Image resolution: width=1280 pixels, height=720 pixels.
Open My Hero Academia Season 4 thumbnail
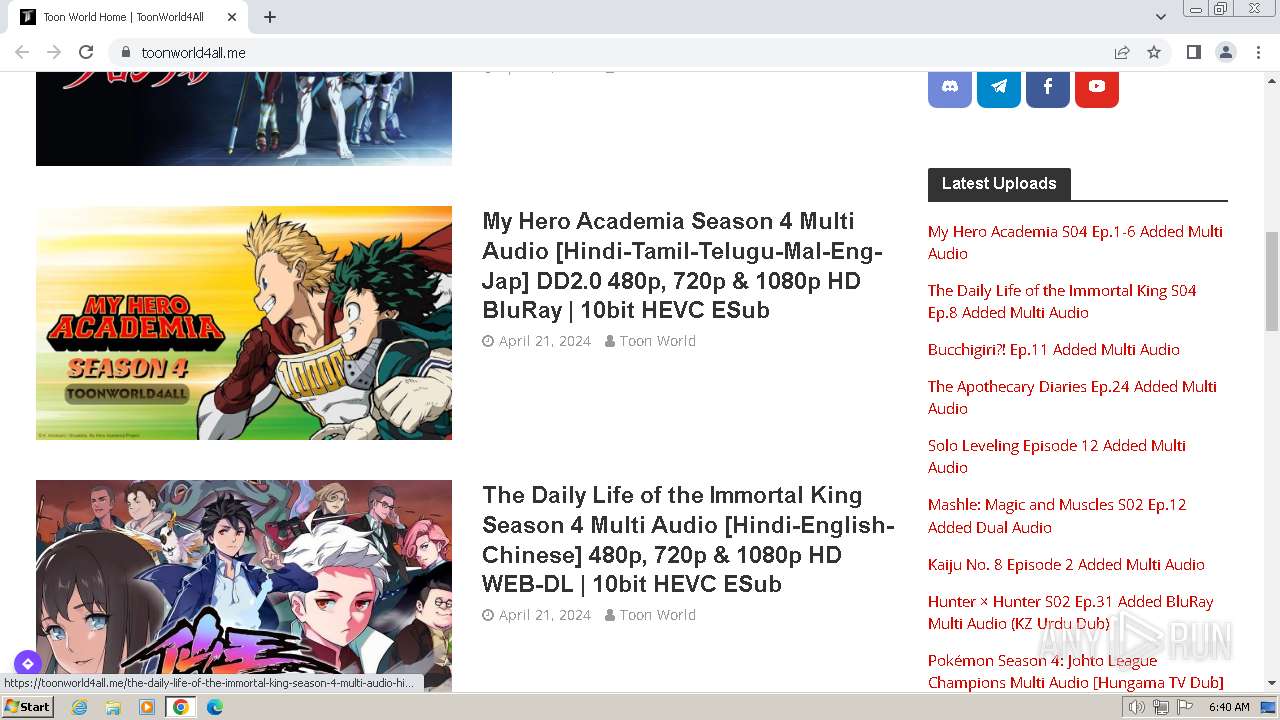pos(244,323)
